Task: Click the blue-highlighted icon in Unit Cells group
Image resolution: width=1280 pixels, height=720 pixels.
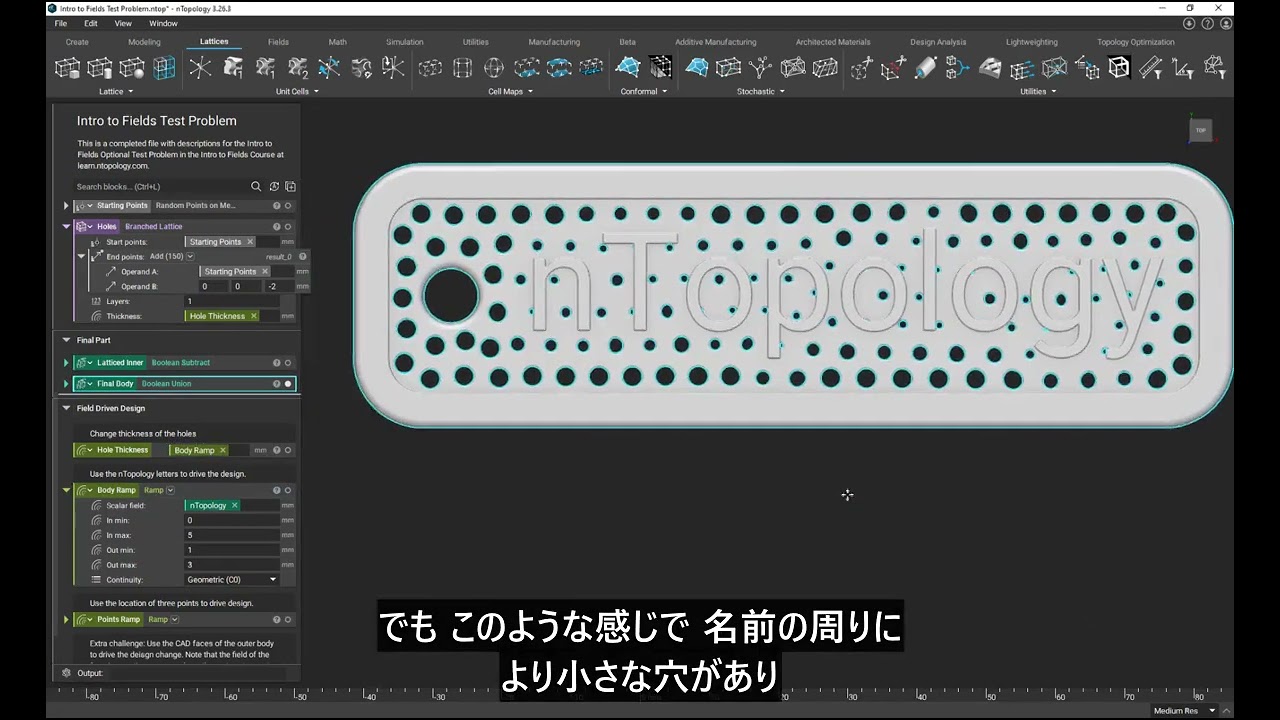Action: coord(329,67)
